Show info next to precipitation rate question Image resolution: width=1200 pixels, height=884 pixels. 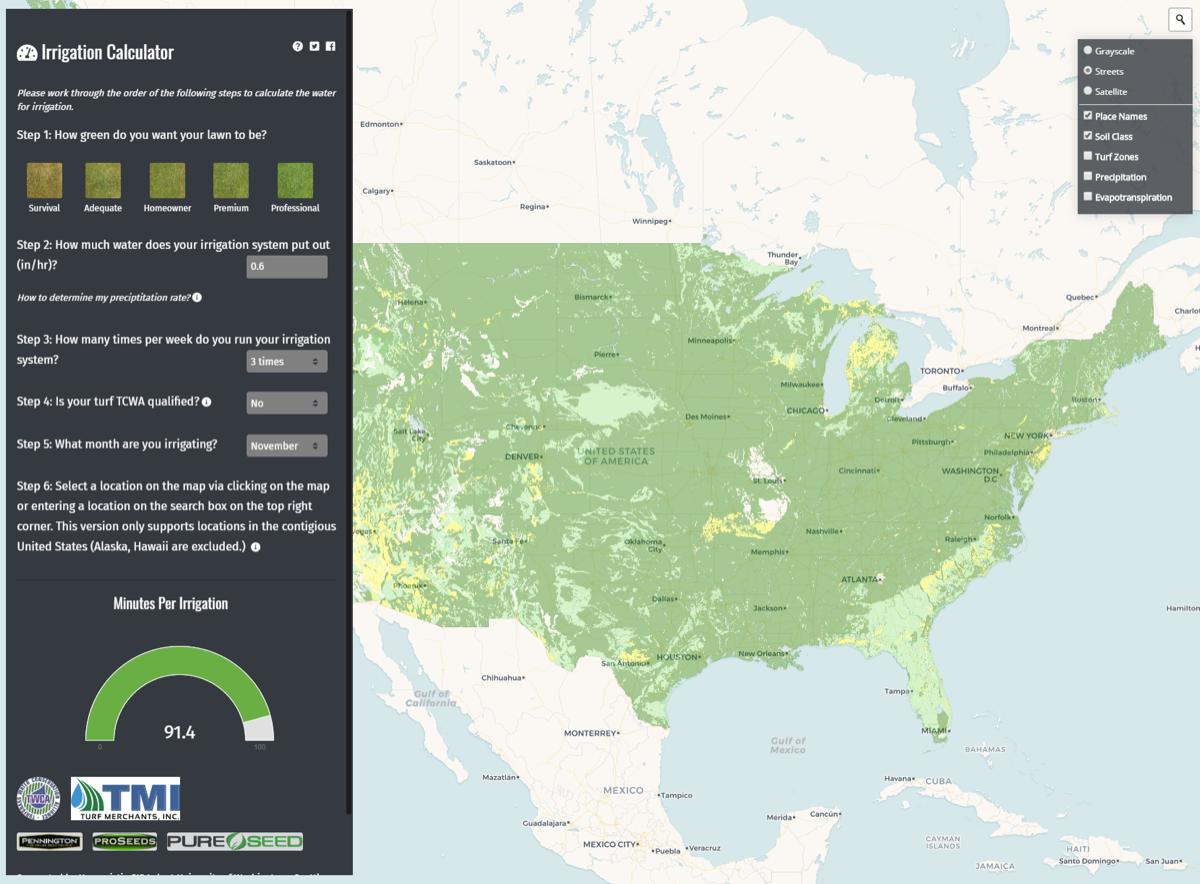coord(197,298)
